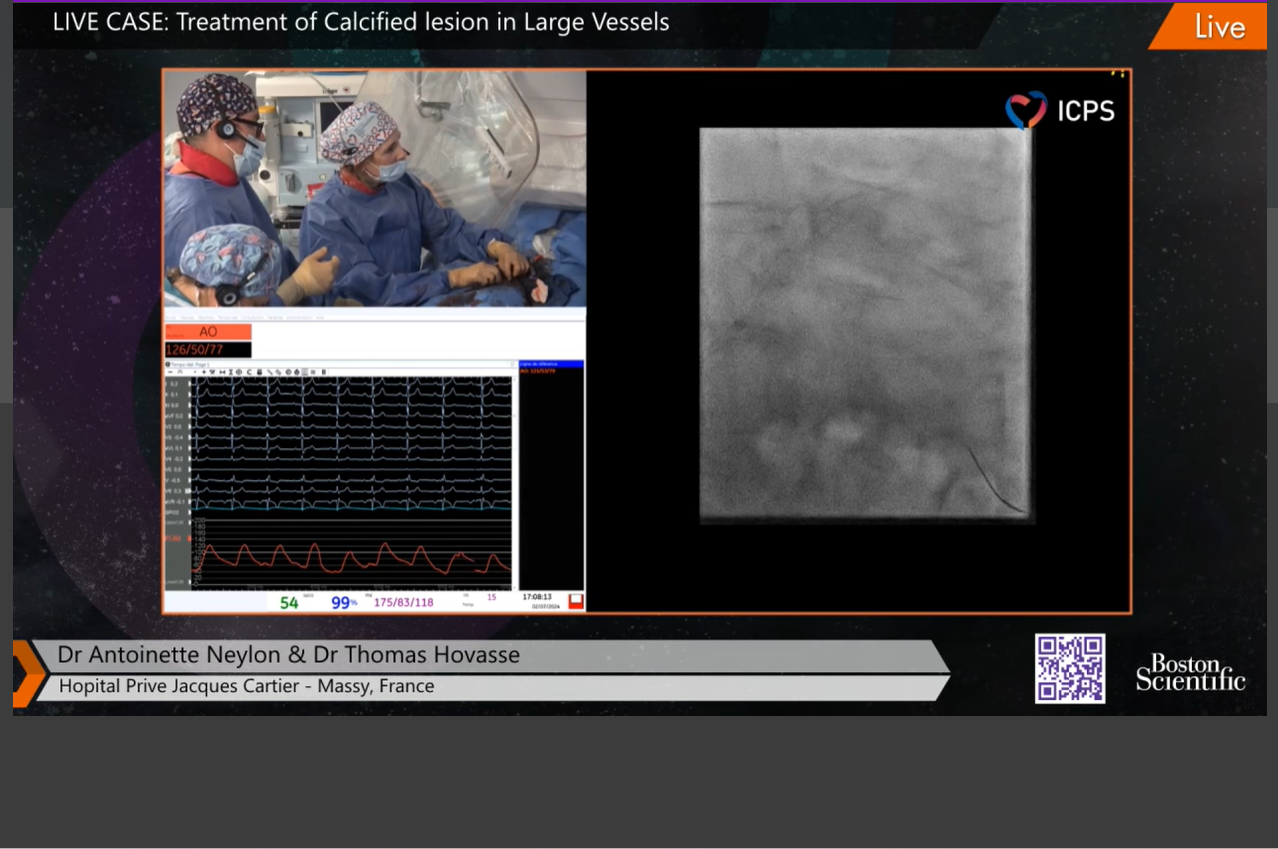
Task: Click the Boston Scientific logo
Action: (1190, 672)
